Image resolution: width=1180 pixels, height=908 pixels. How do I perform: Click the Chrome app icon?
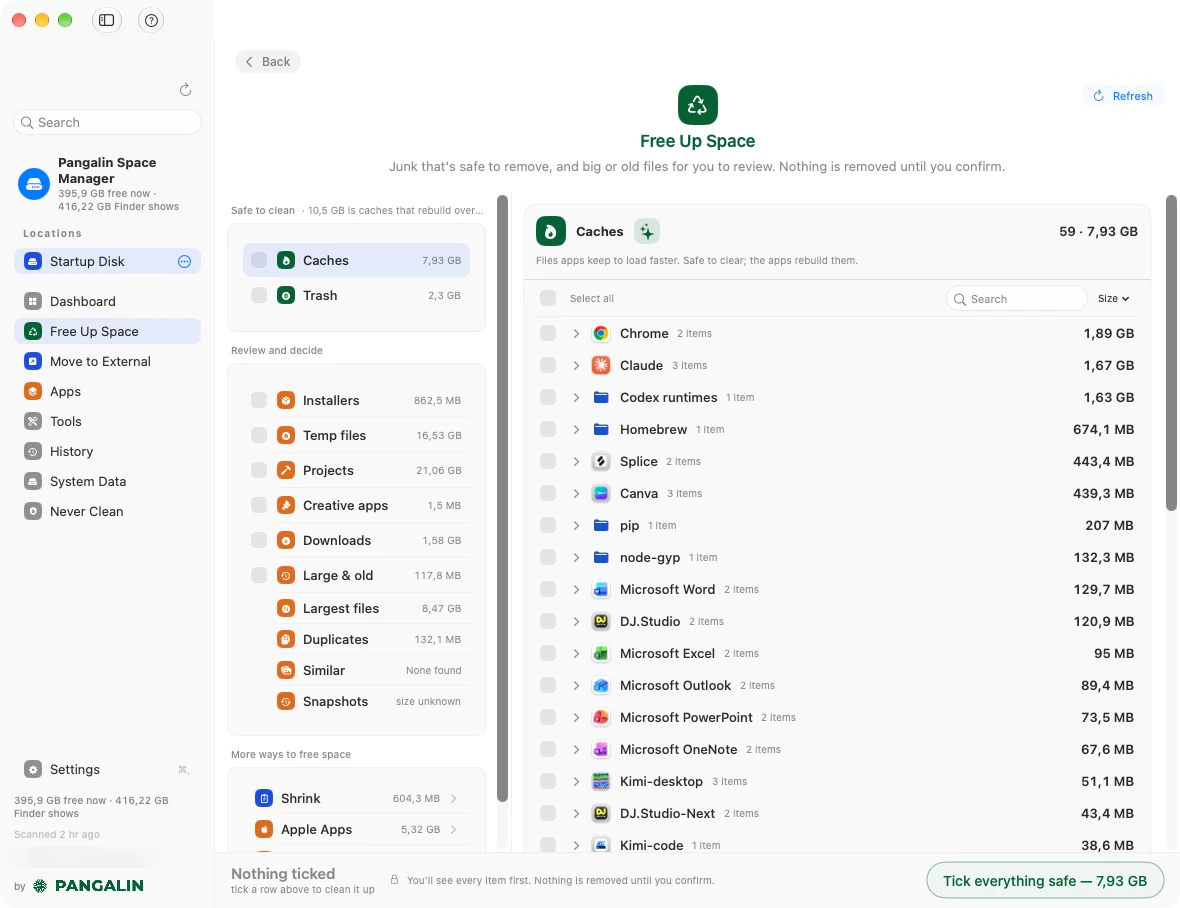[x=601, y=333]
